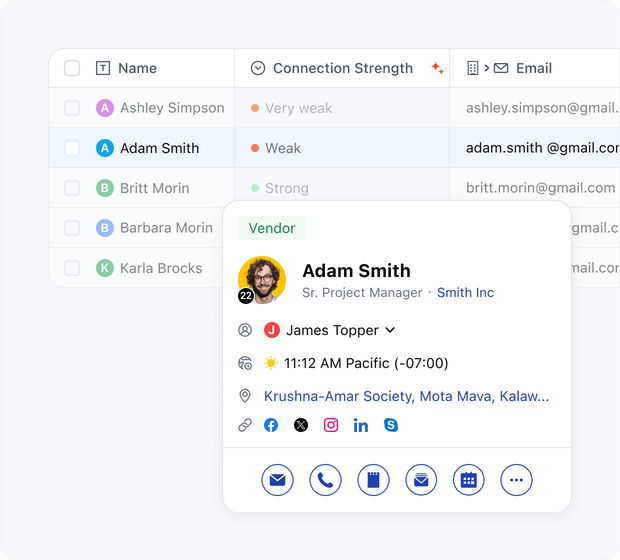Open the Krushna-Amar Society address link
The image size is (620, 560).
click(x=406, y=396)
